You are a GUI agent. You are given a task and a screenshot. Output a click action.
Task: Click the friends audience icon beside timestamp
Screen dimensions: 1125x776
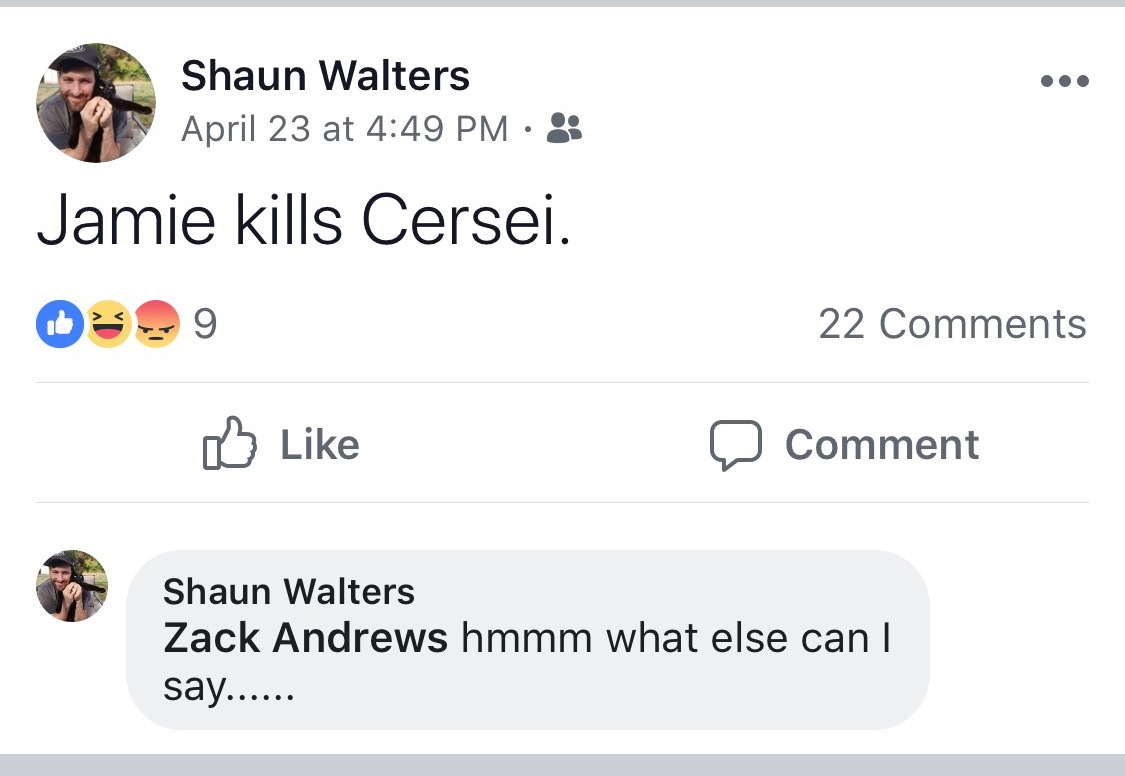(x=565, y=128)
